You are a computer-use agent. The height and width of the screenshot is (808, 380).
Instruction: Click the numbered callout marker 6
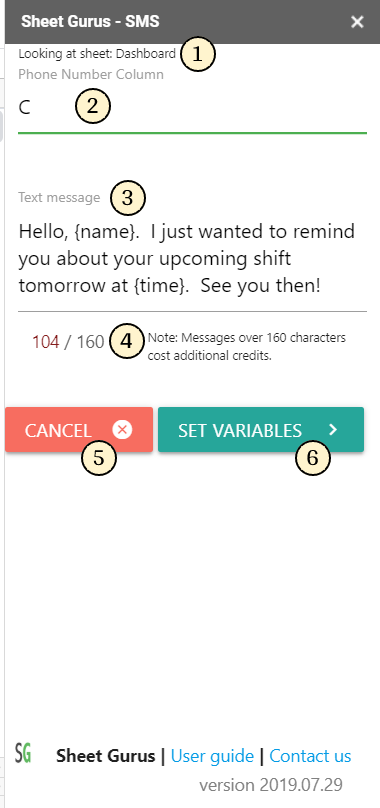point(313,458)
